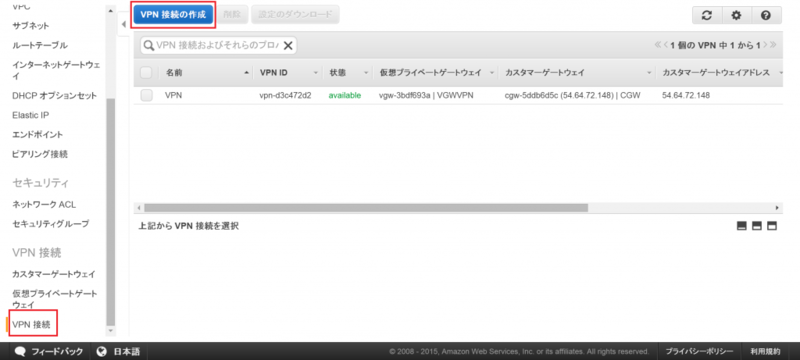Click the vpn-d3c472d2 ID cell
The width and height of the screenshot is (800, 360).
(x=286, y=95)
